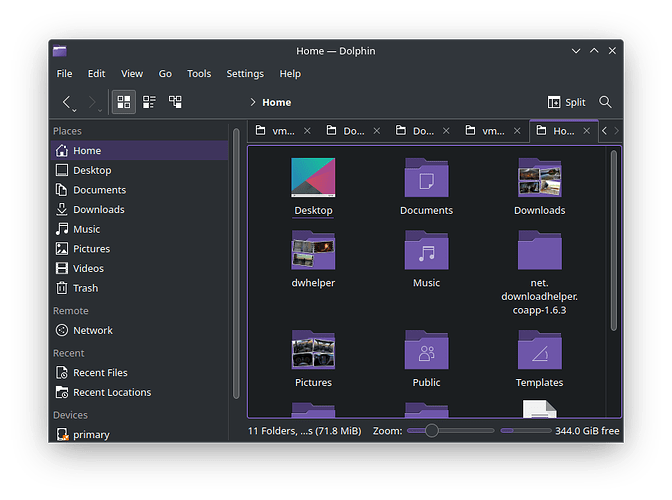
Task: Expand the breadcrumb chevron before Home
Action: 252,102
